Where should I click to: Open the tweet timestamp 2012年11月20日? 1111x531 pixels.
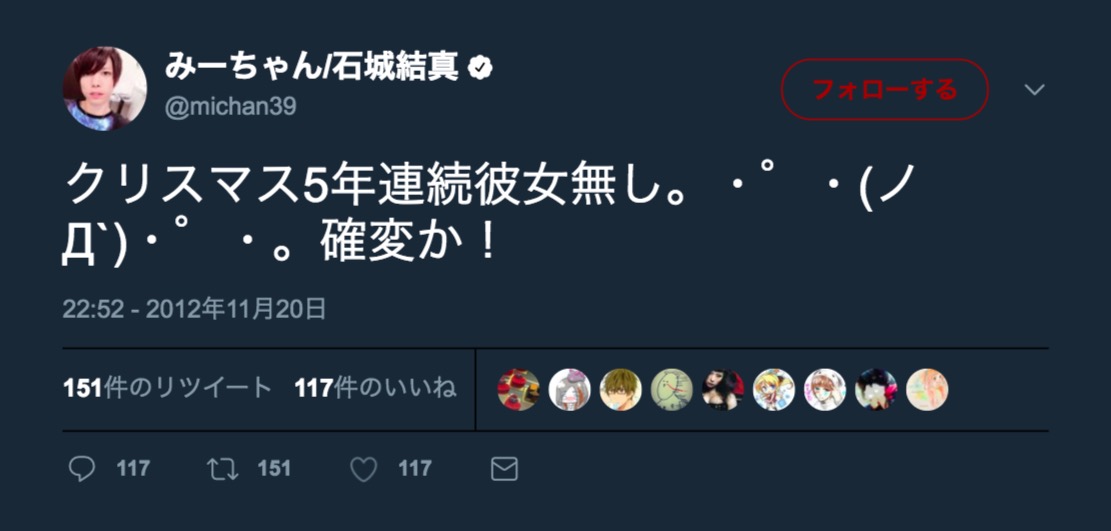(194, 310)
